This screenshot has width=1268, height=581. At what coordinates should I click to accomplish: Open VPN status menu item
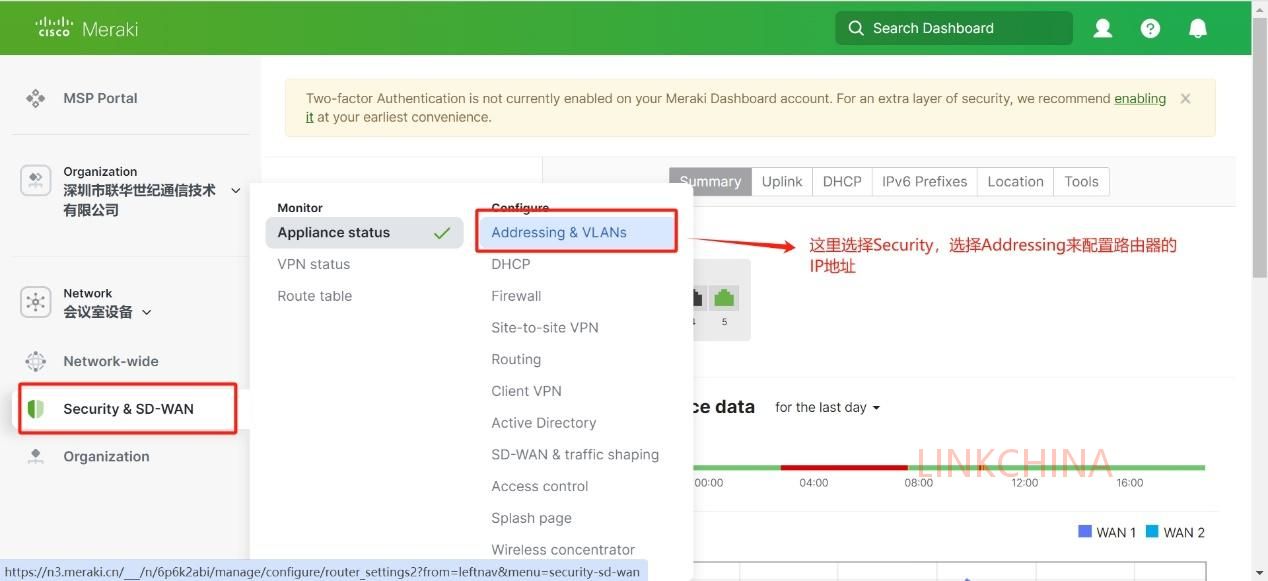[314, 264]
